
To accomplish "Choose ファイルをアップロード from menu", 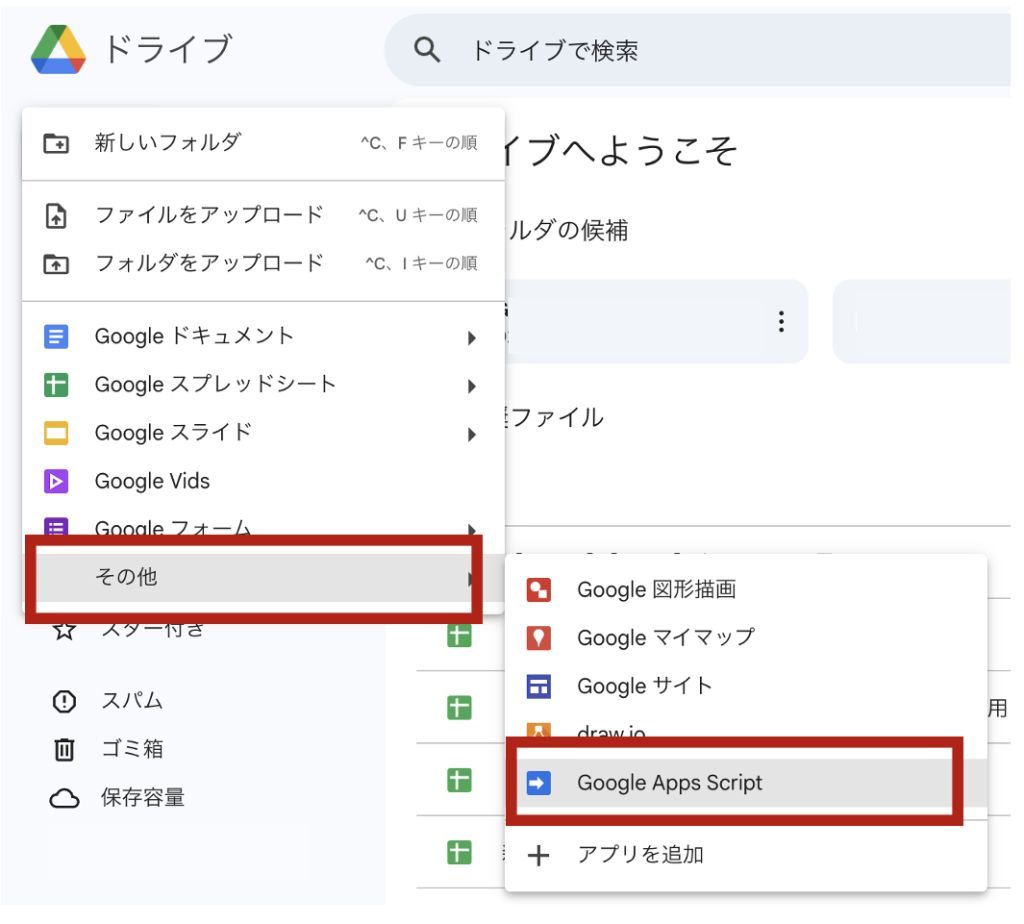I will point(263,215).
